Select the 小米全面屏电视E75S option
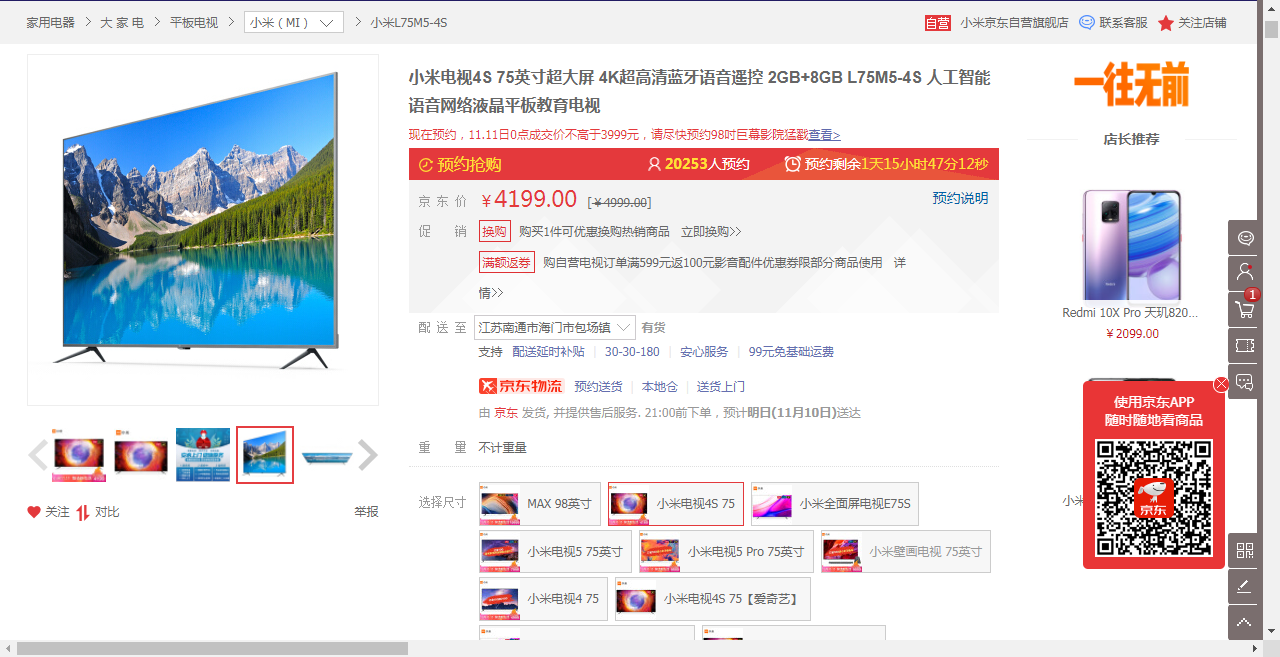Image resolution: width=1280 pixels, height=657 pixels. point(835,504)
